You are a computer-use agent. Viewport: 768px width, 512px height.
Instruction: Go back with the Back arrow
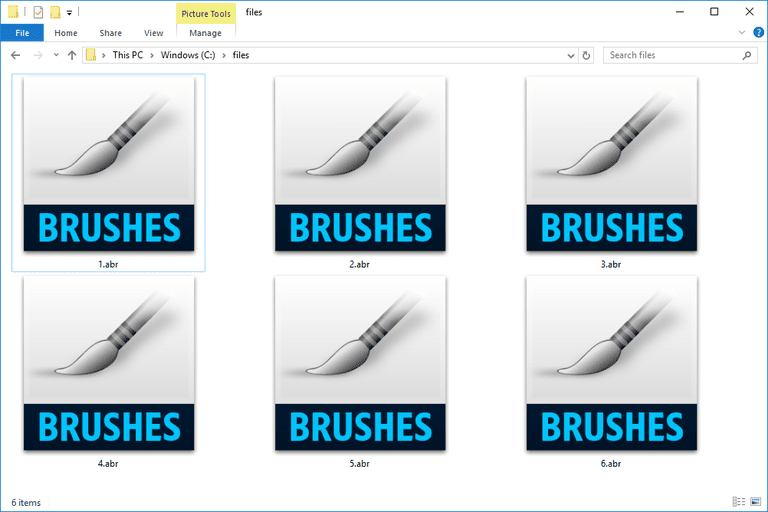click(x=16, y=55)
